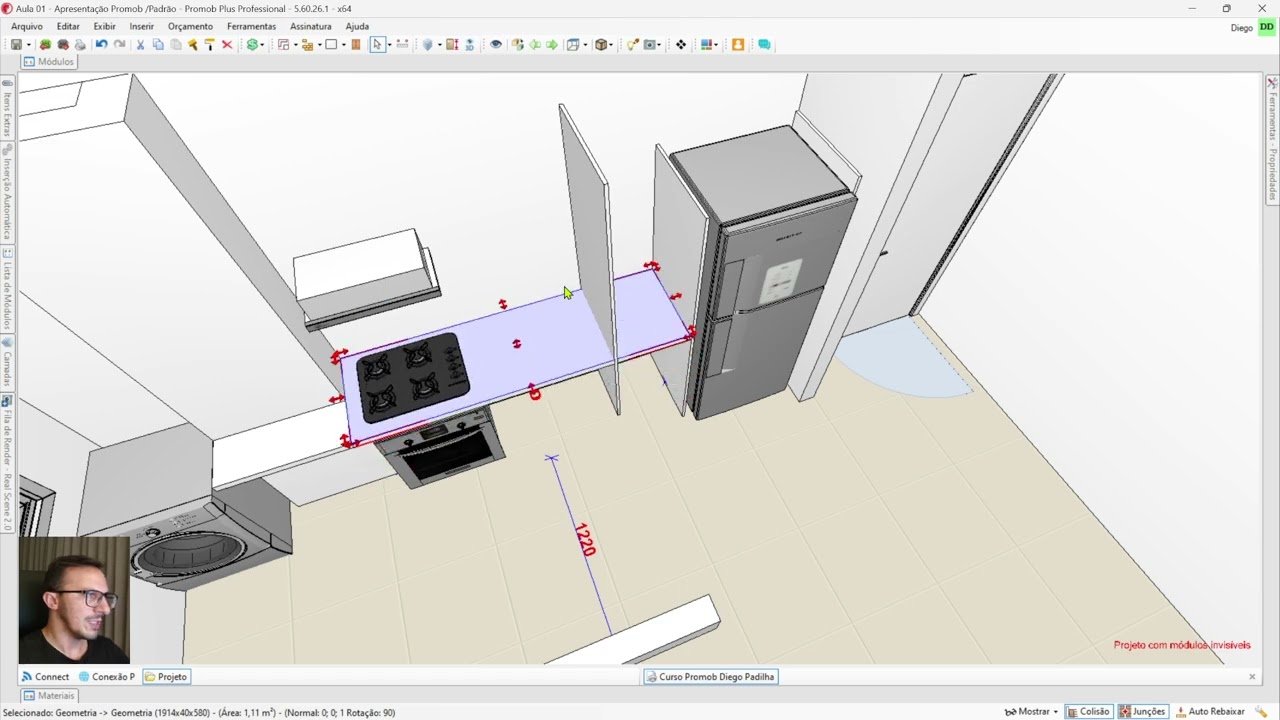
Task: Open the Materiais panel tab
Action: (49, 696)
